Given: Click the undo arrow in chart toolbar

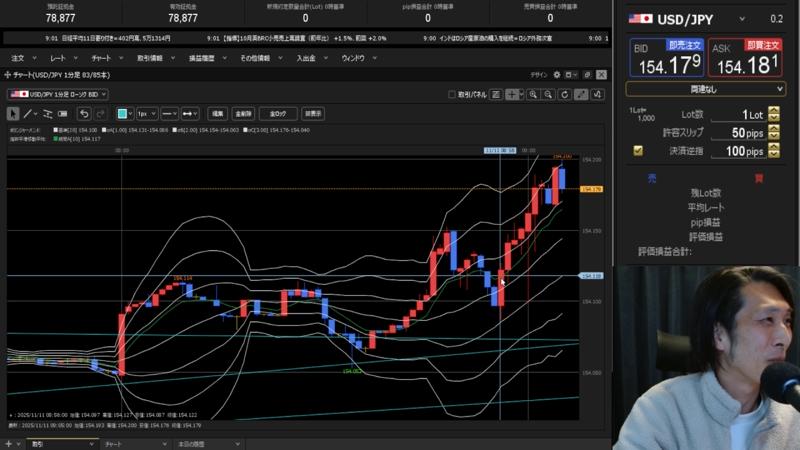Looking at the screenshot, I should [x=84, y=114].
